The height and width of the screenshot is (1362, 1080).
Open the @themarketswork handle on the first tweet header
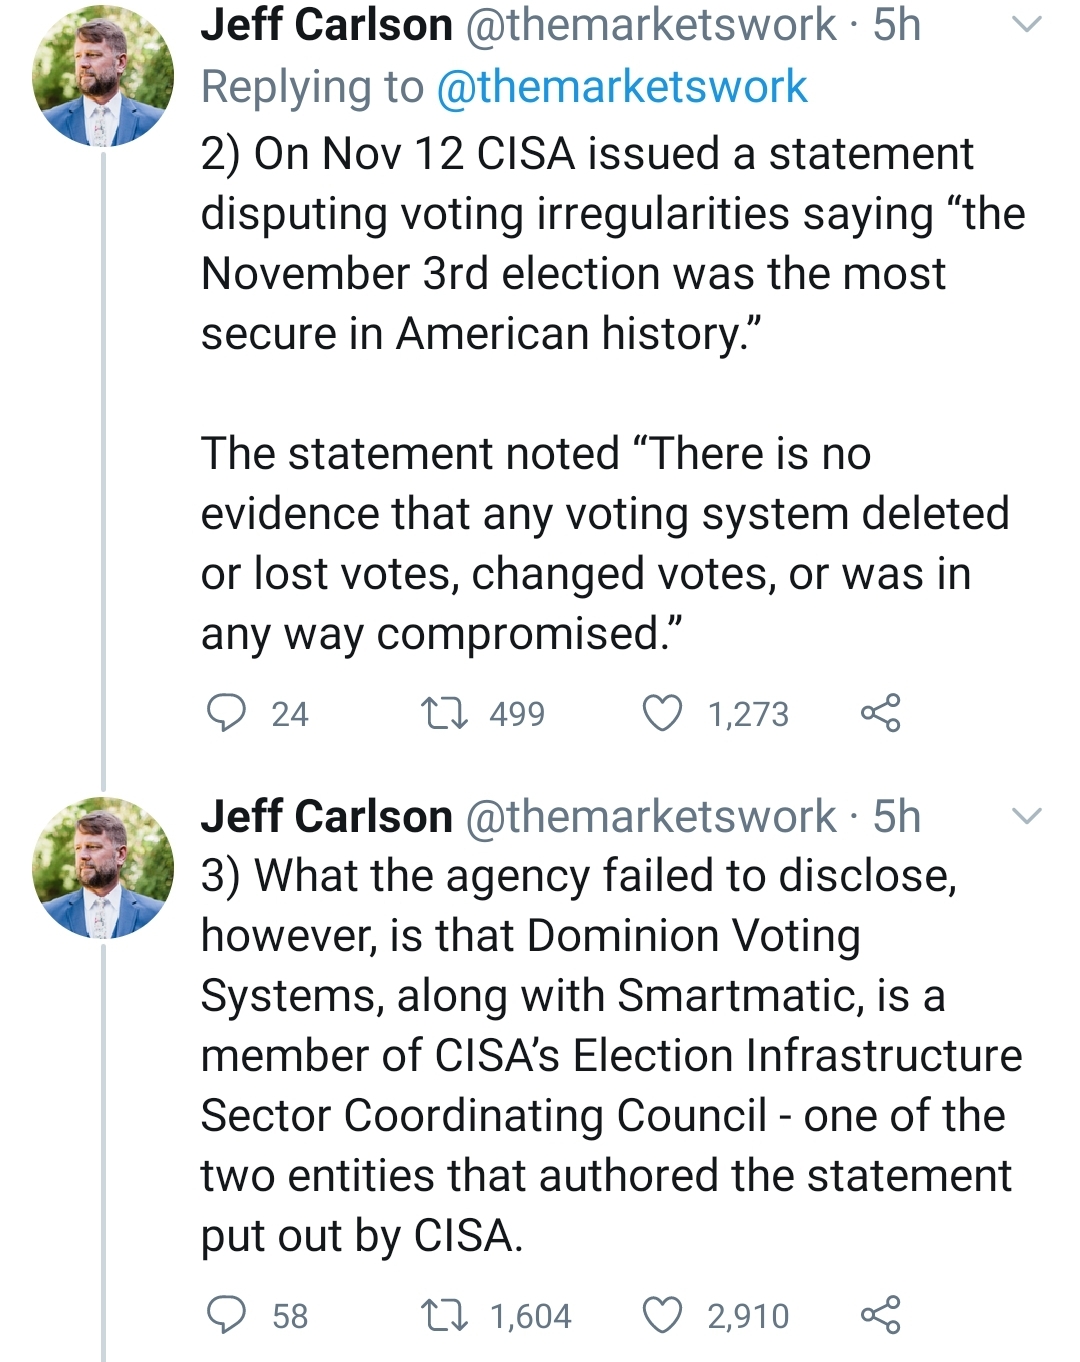click(651, 25)
